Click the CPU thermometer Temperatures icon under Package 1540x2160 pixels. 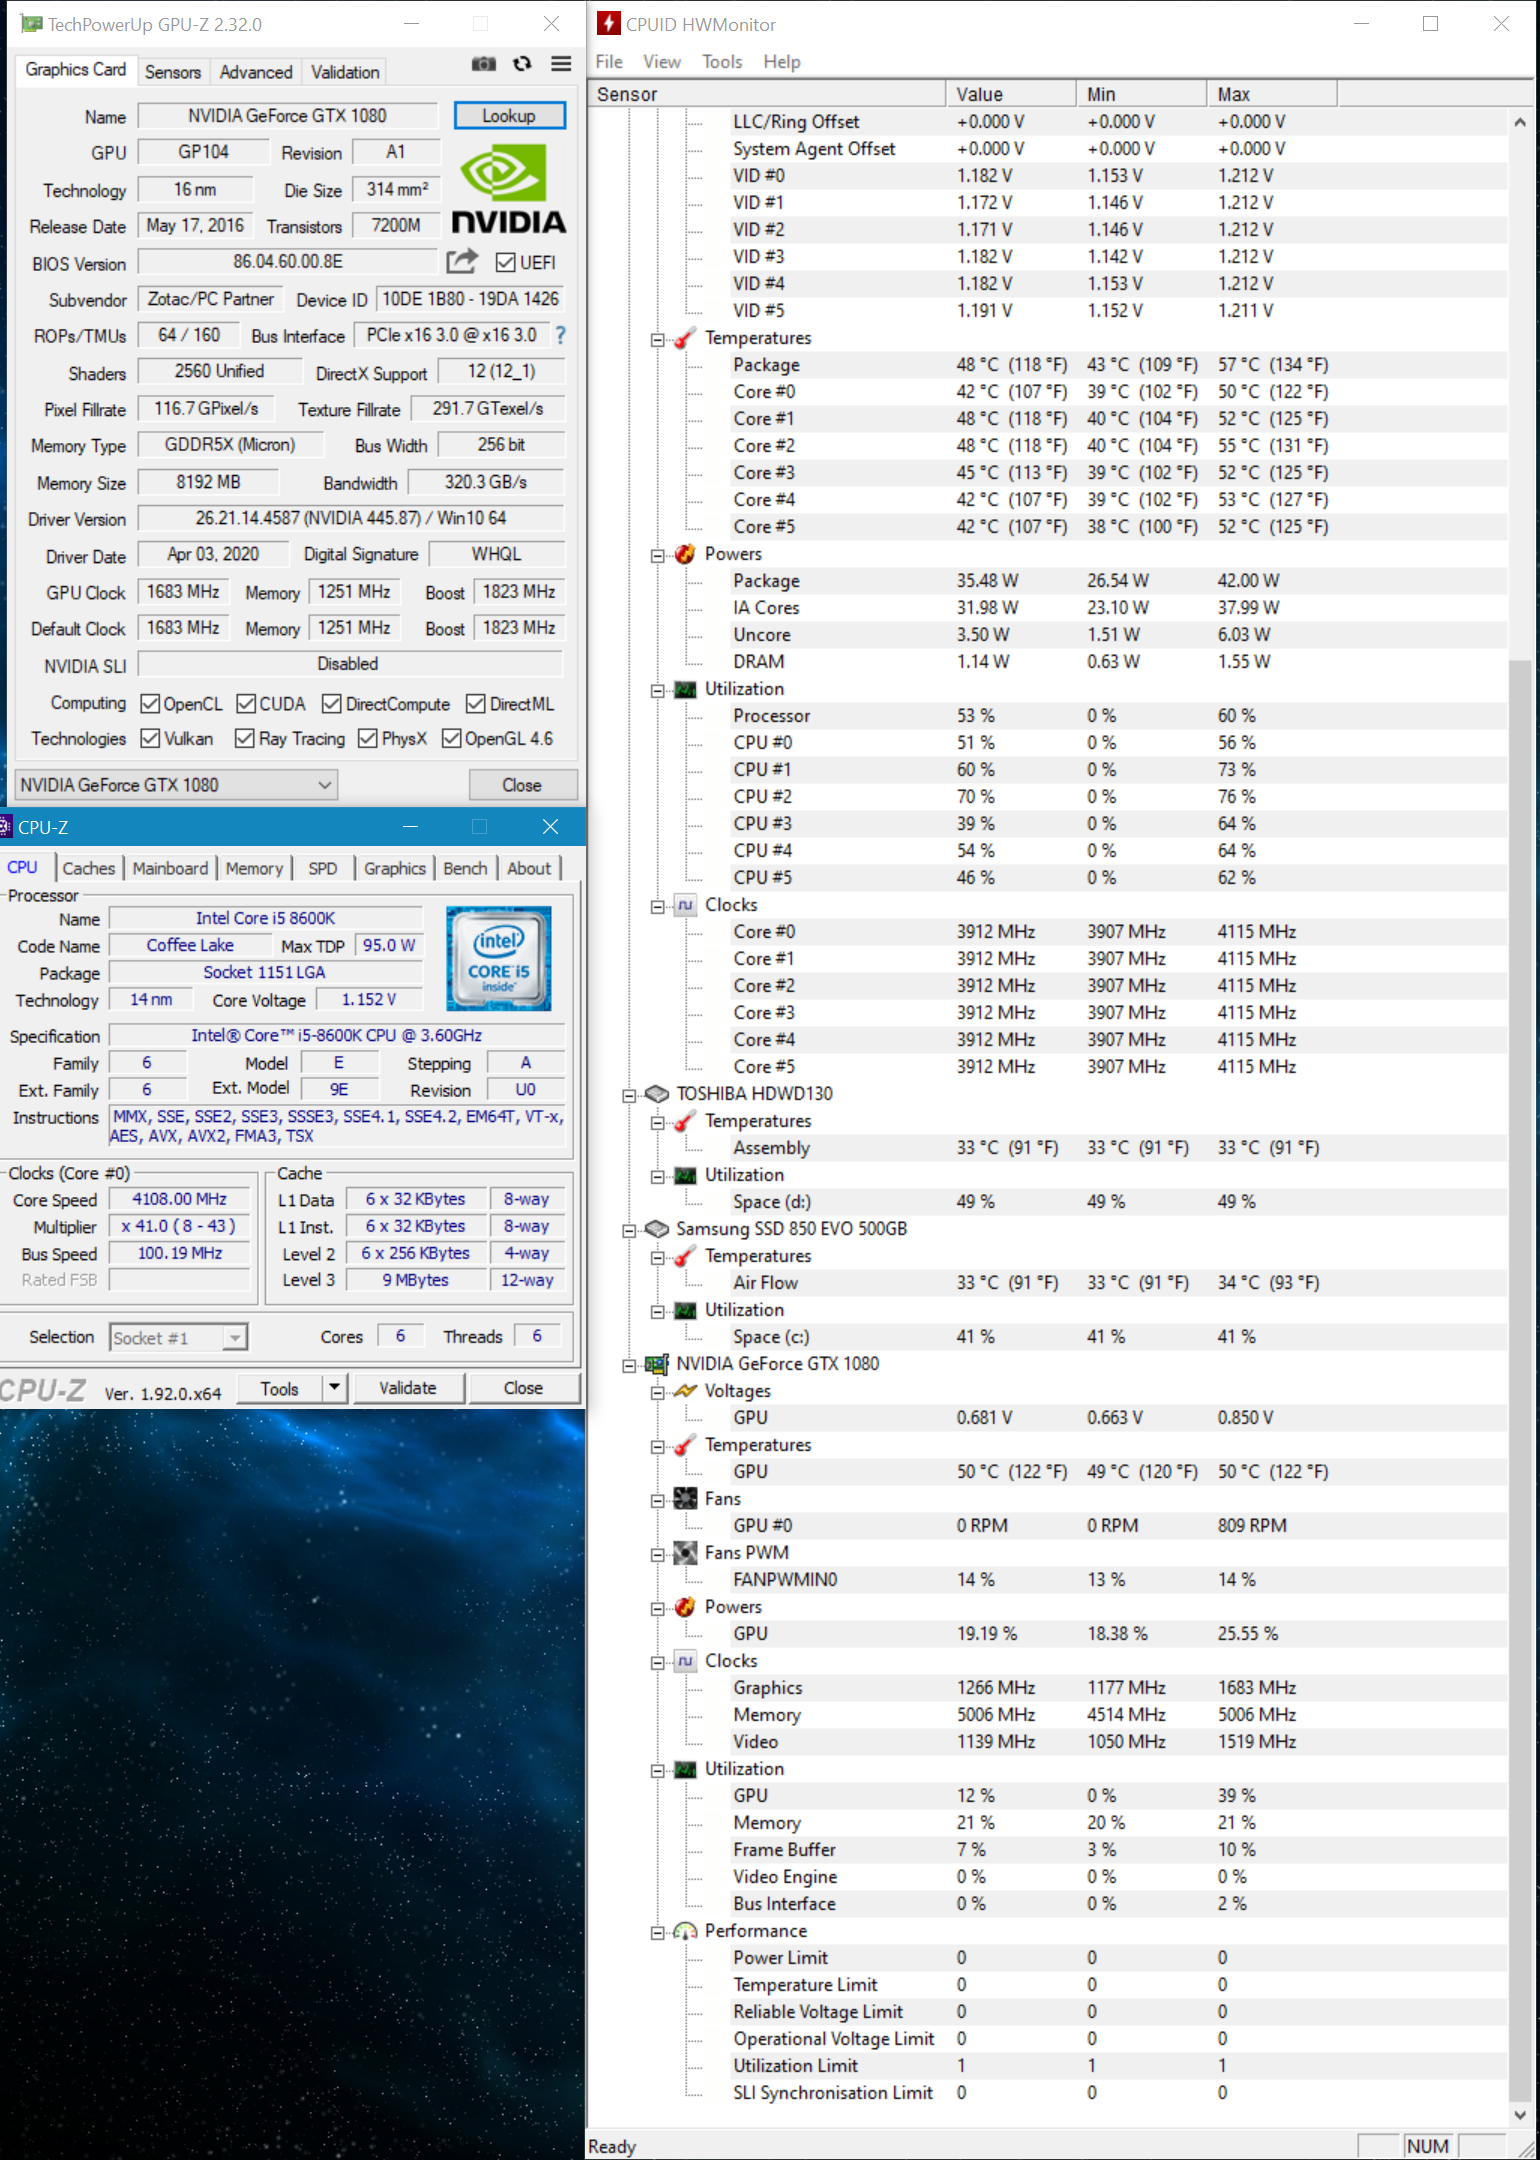[x=685, y=338]
